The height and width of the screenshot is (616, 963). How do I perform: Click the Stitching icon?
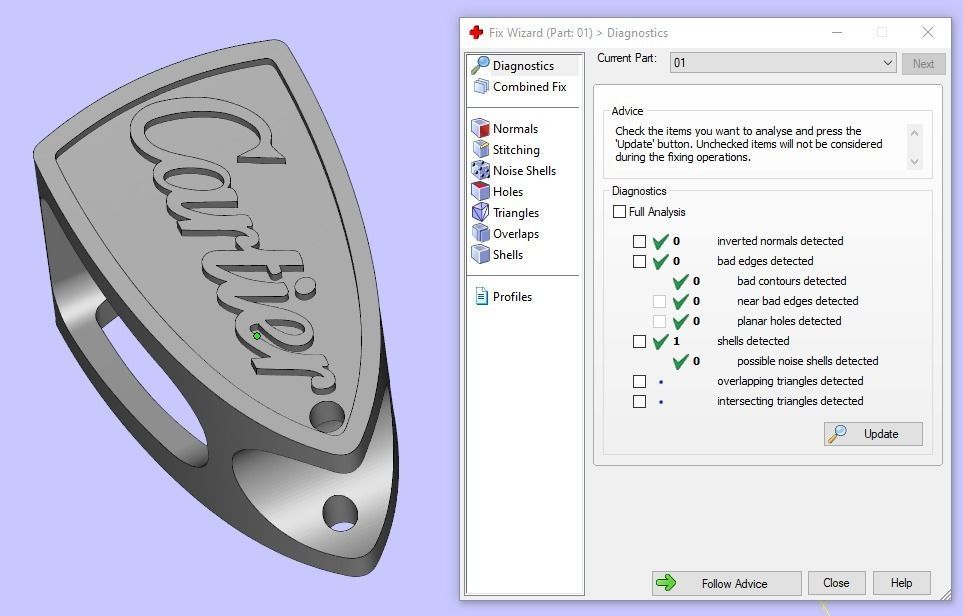tap(480, 149)
